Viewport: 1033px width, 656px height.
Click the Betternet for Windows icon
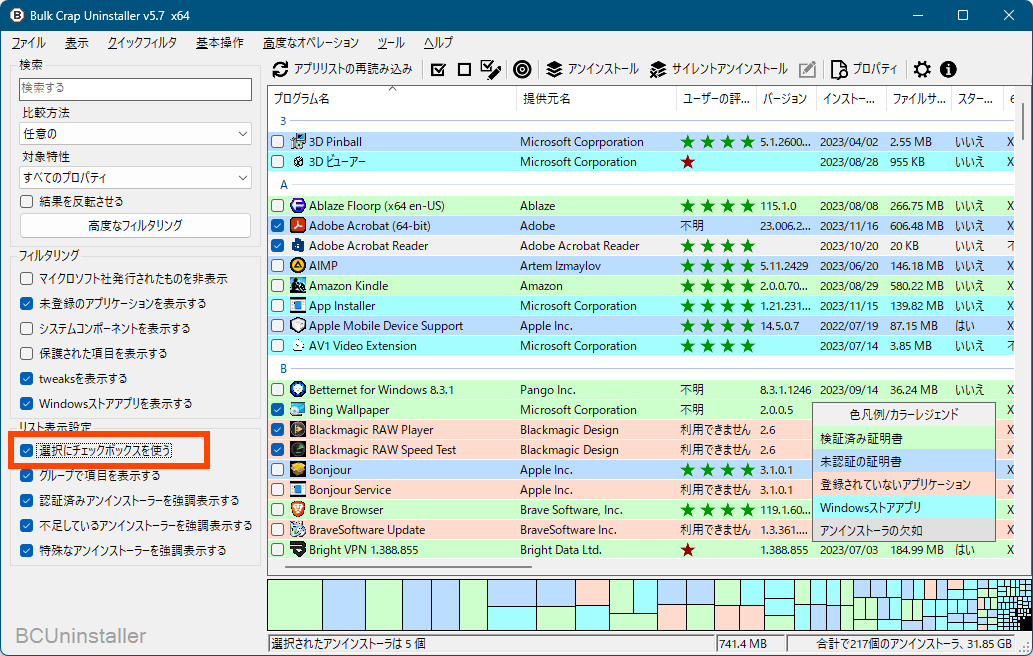click(x=298, y=389)
